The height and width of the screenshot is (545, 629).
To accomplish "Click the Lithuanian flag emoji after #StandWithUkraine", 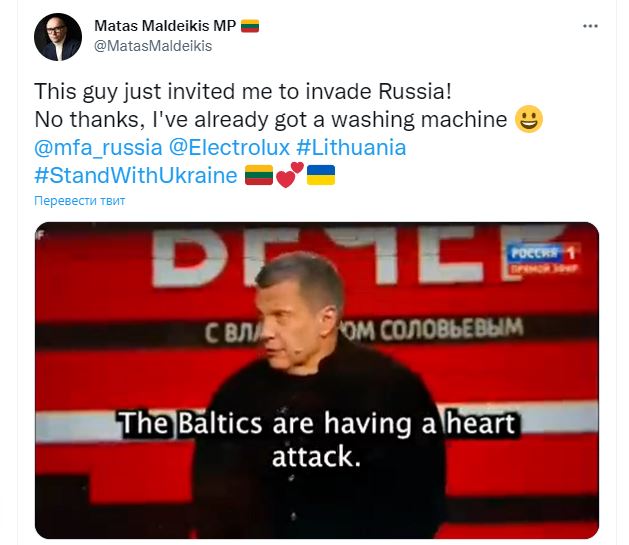I will coord(259,175).
